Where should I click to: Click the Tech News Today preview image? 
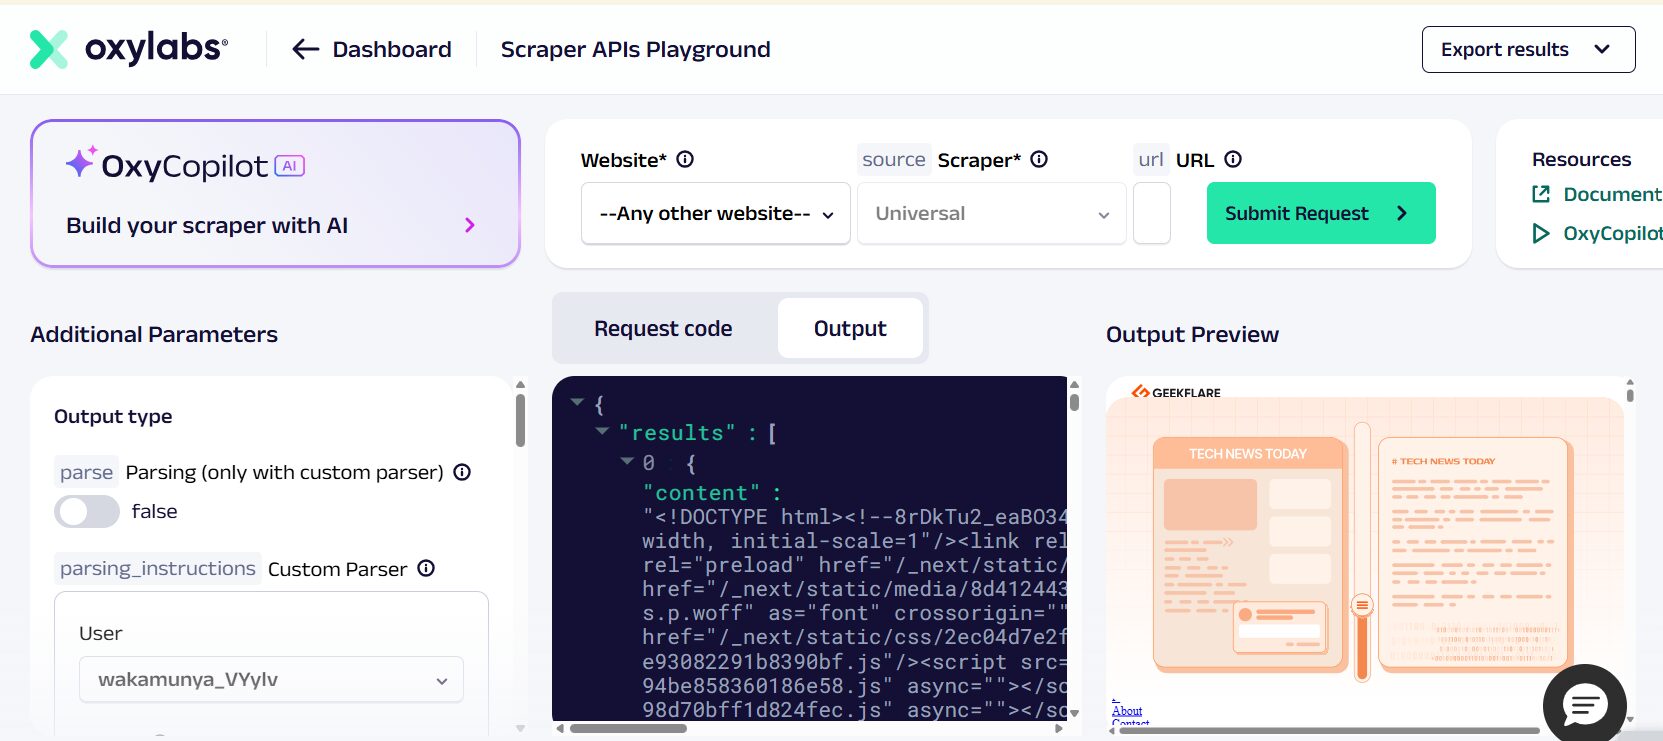click(x=1364, y=547)
